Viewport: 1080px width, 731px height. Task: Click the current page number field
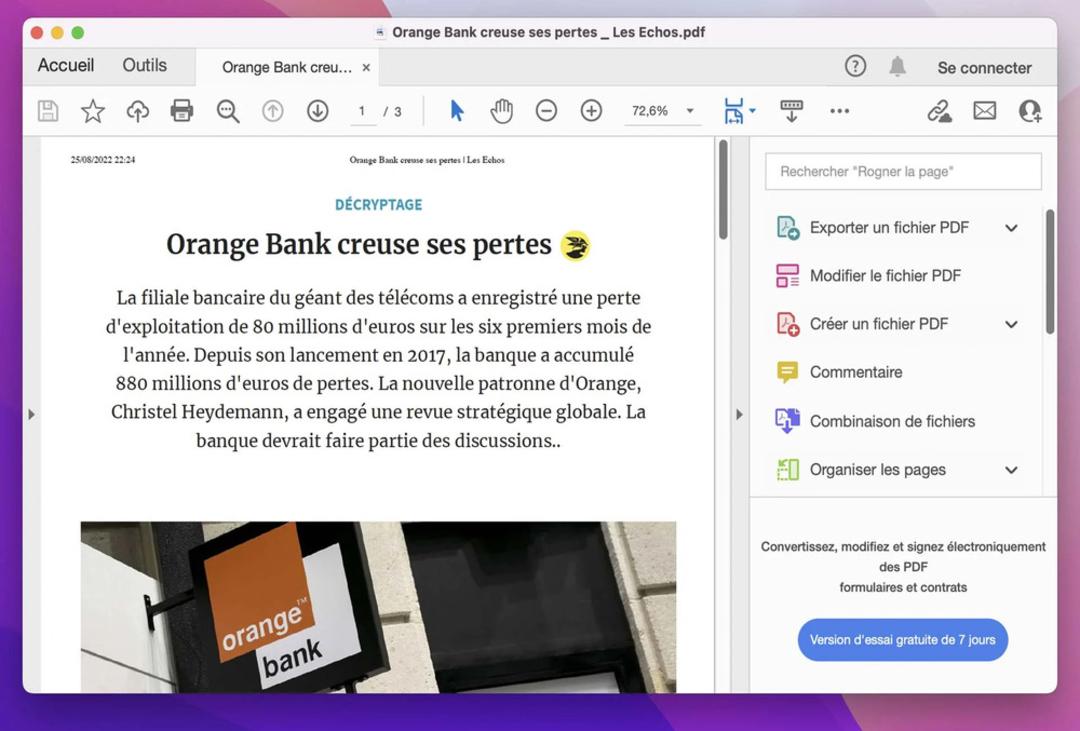(x=362, y=111)
